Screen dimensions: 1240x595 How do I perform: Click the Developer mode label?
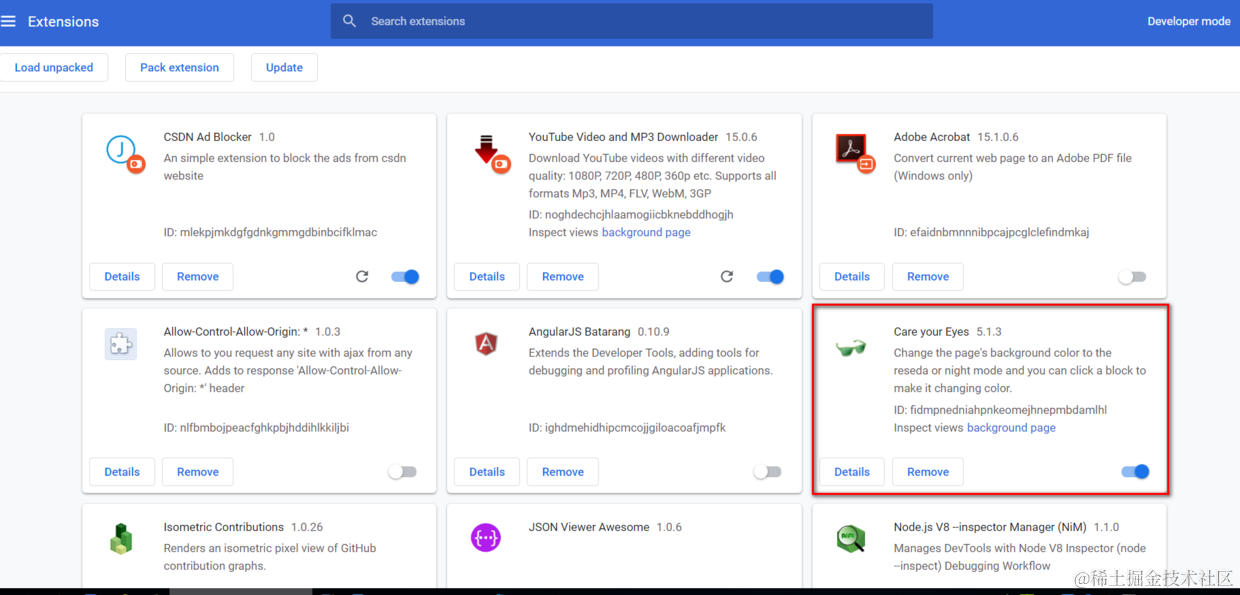point(1189,21)
